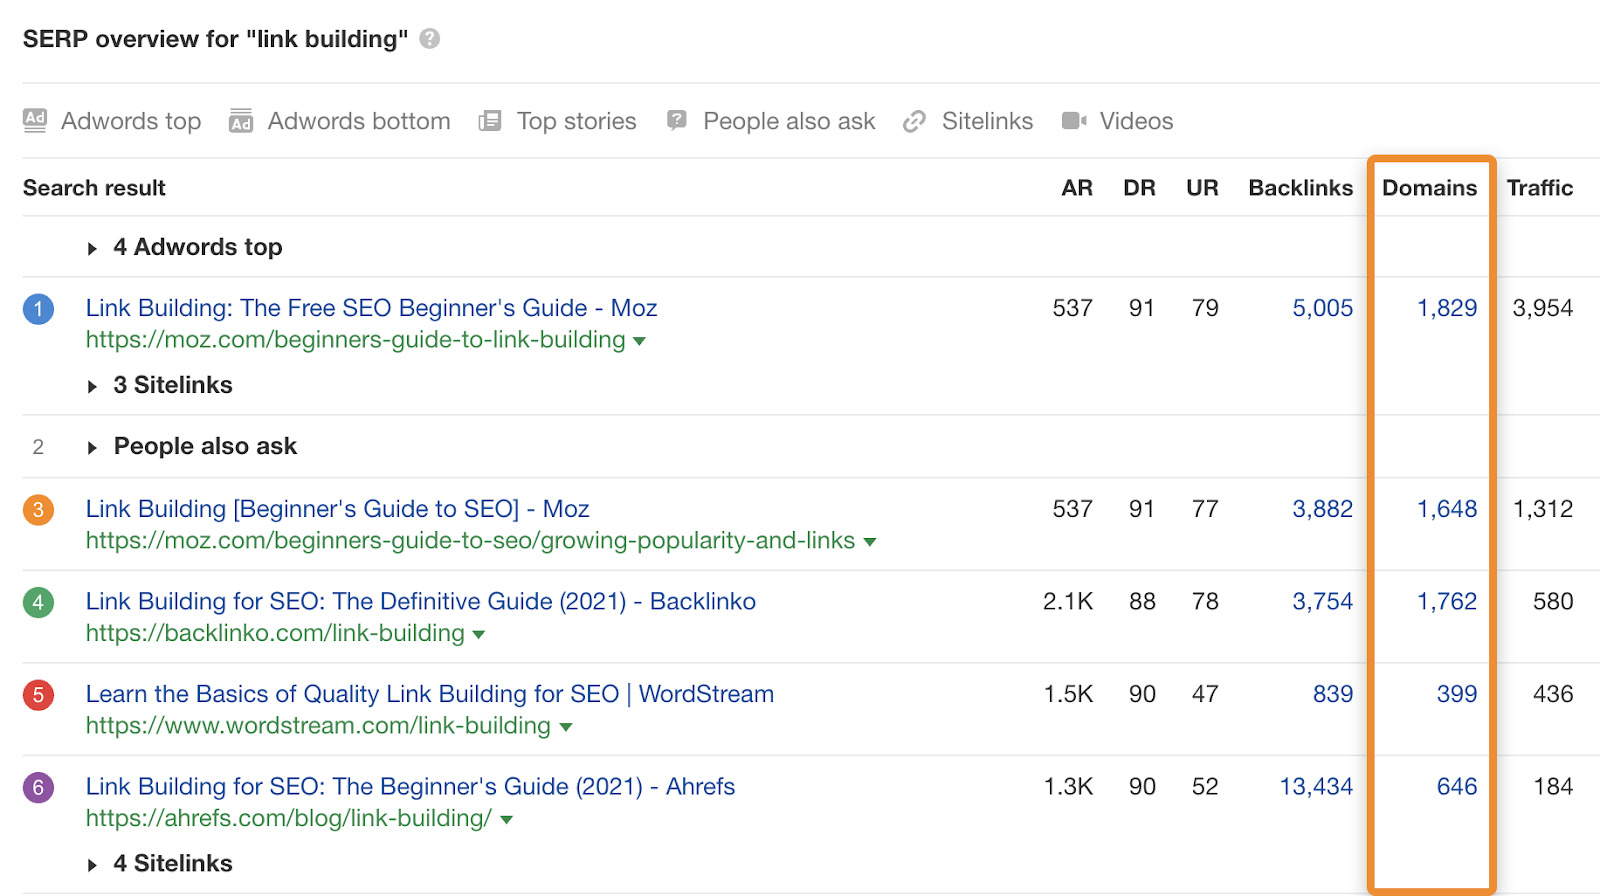Open dropdown arrow beside backlinko.com URL
The image size is (1600, 896).
479,635
